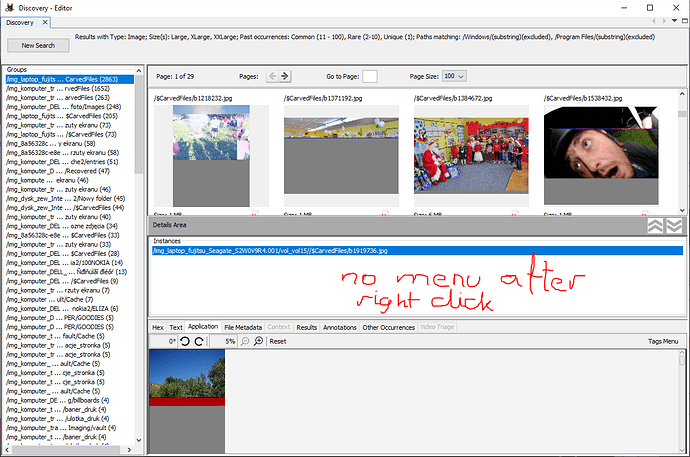Viewport: 690px width, 457px height.
Task: Collapse details area with up double-arrow
Action: (x=655, y=225)
